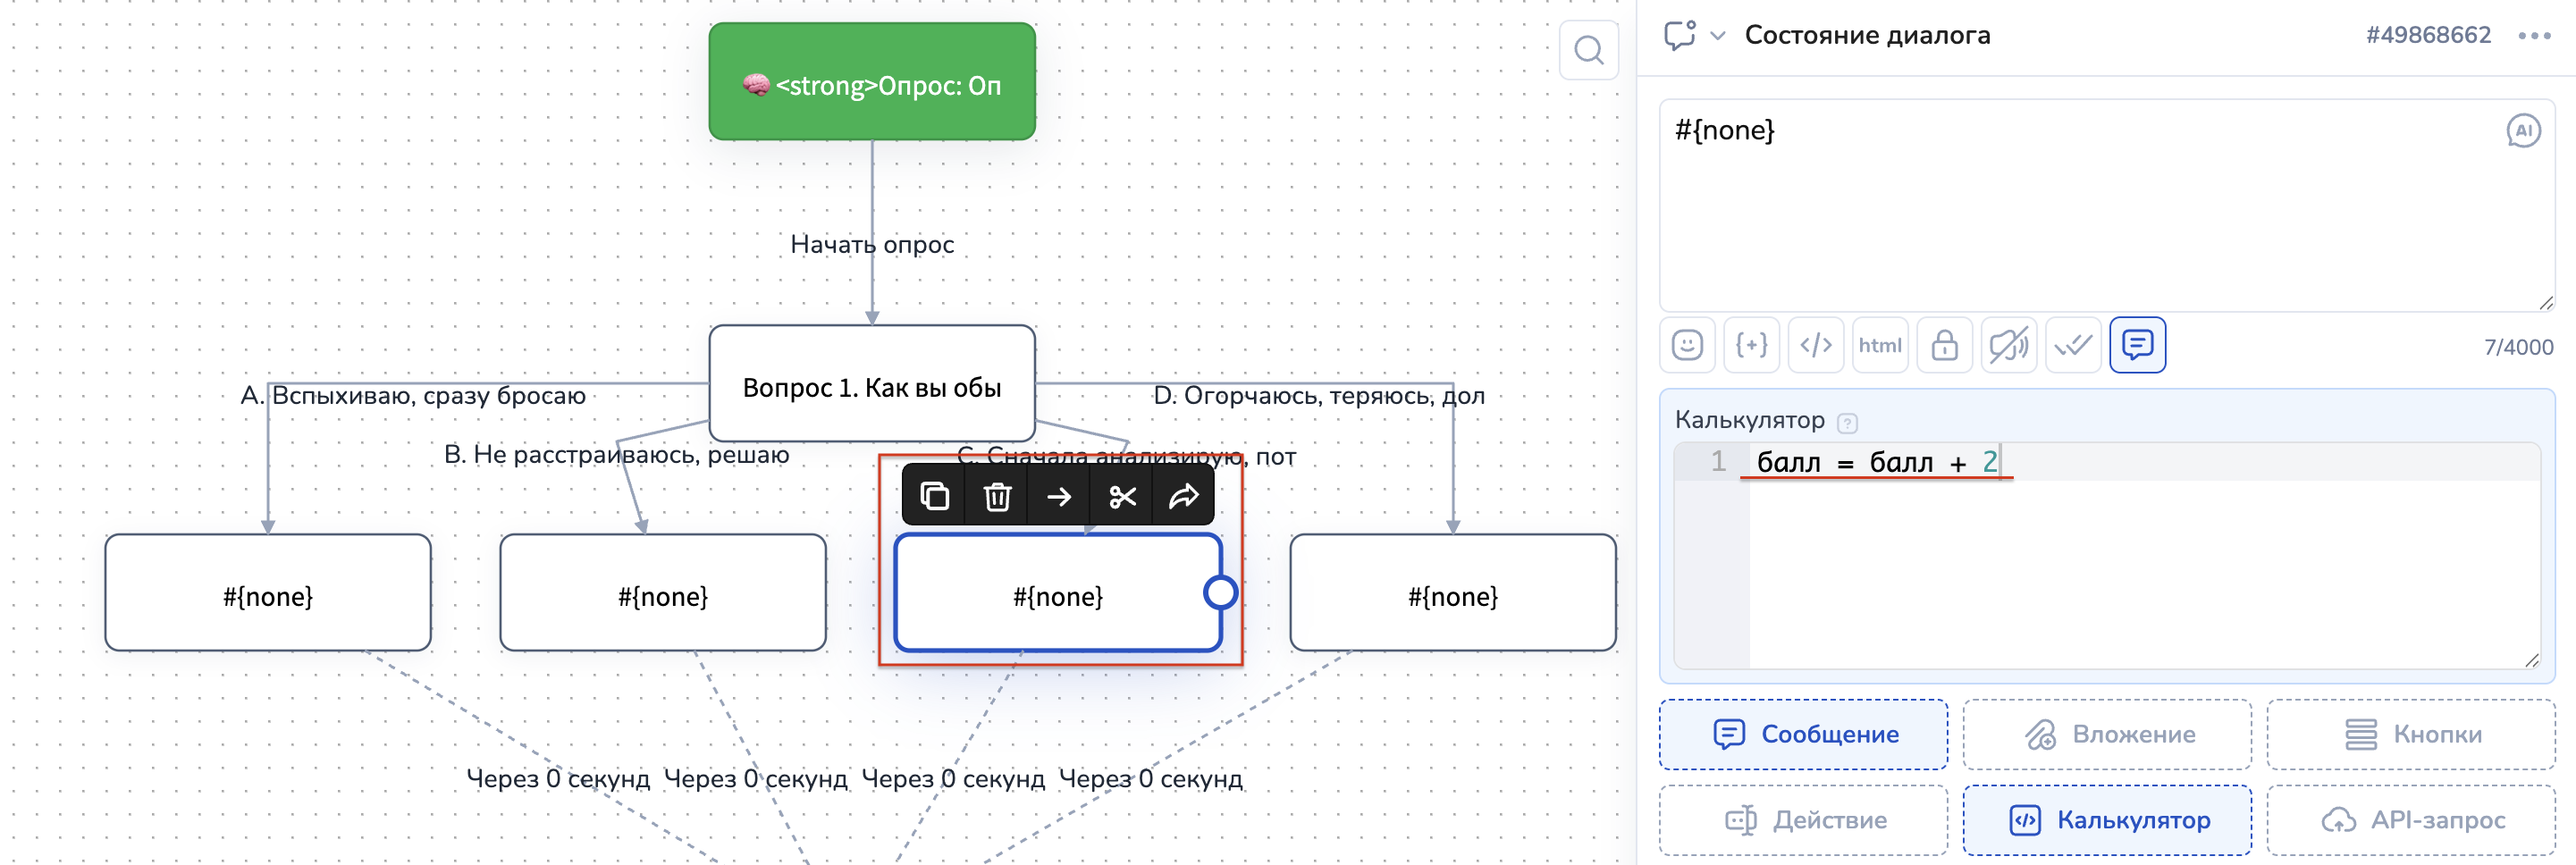Toggle the html formatting mode
The image size is (2576, 865).
coord(1879,345)
